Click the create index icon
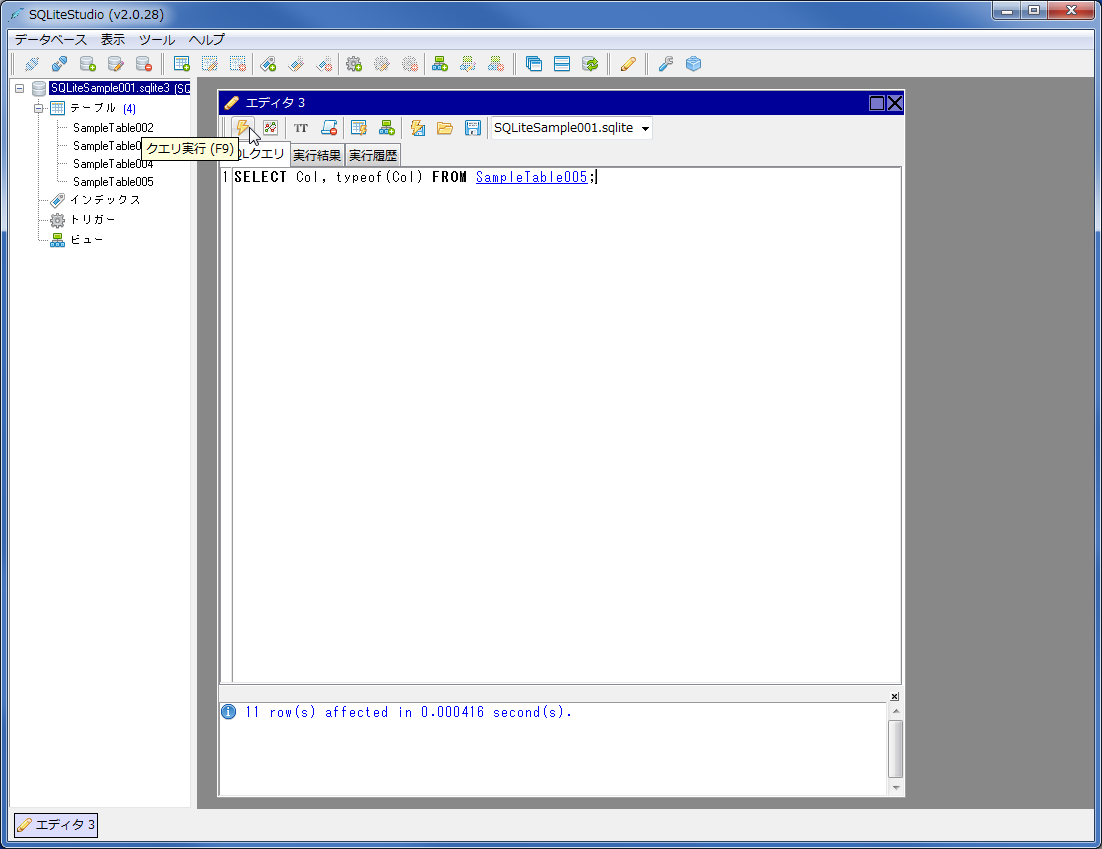 point(268,65)
